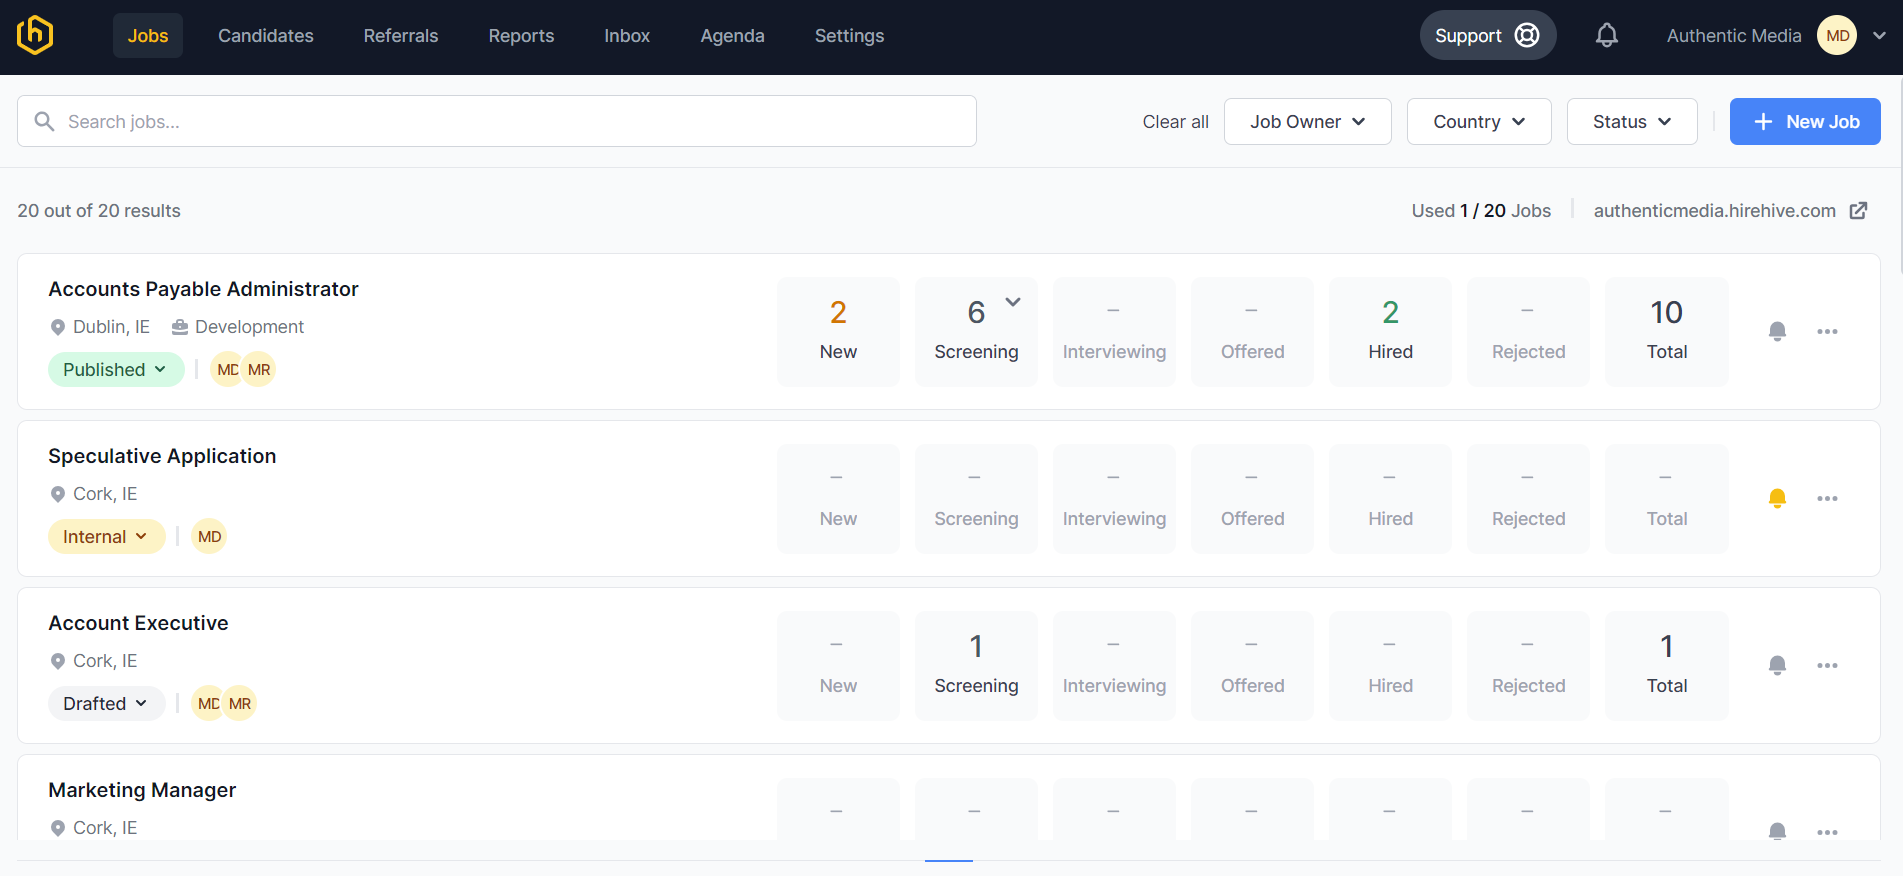Open more options for Speculative Application
This screenshot has height=876, width=1903.
tap(1827, 499)
